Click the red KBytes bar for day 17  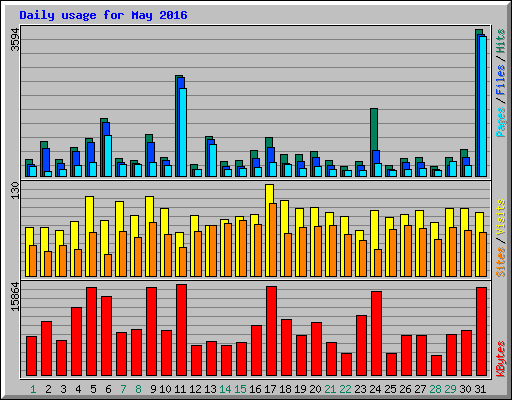[271, 331]
